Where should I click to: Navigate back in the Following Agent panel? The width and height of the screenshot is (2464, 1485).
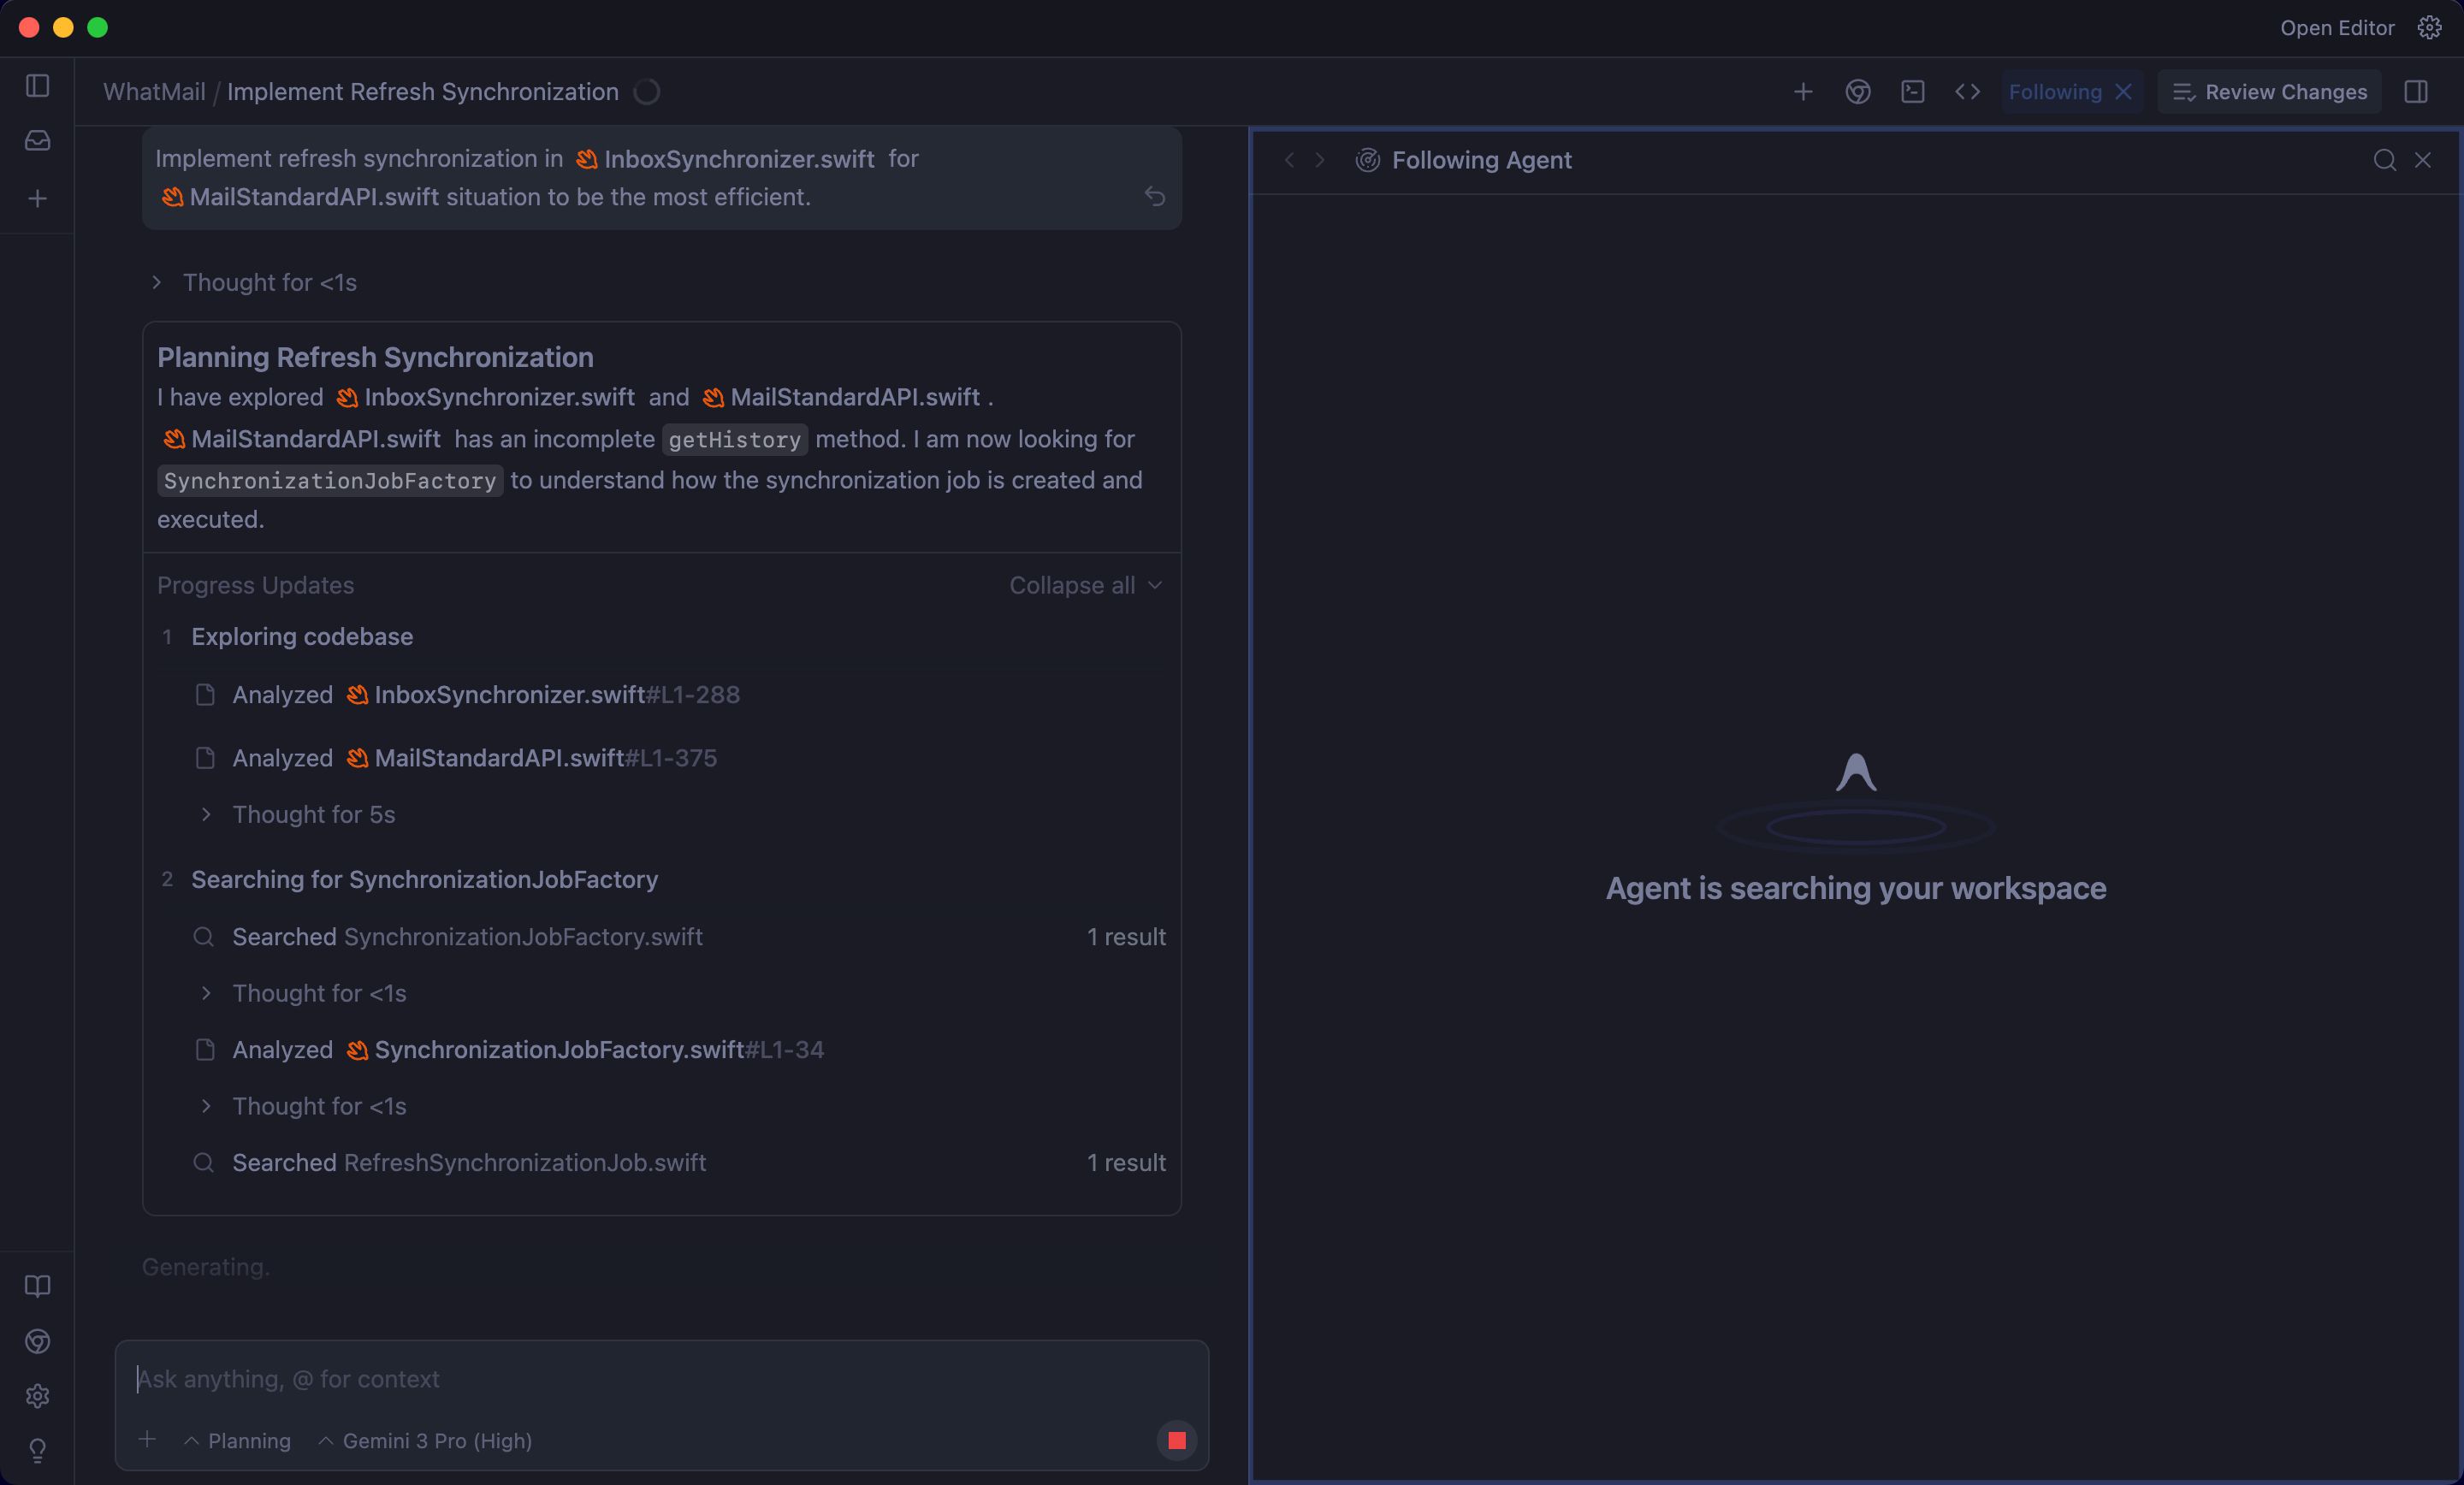[x=1289, y=160]
